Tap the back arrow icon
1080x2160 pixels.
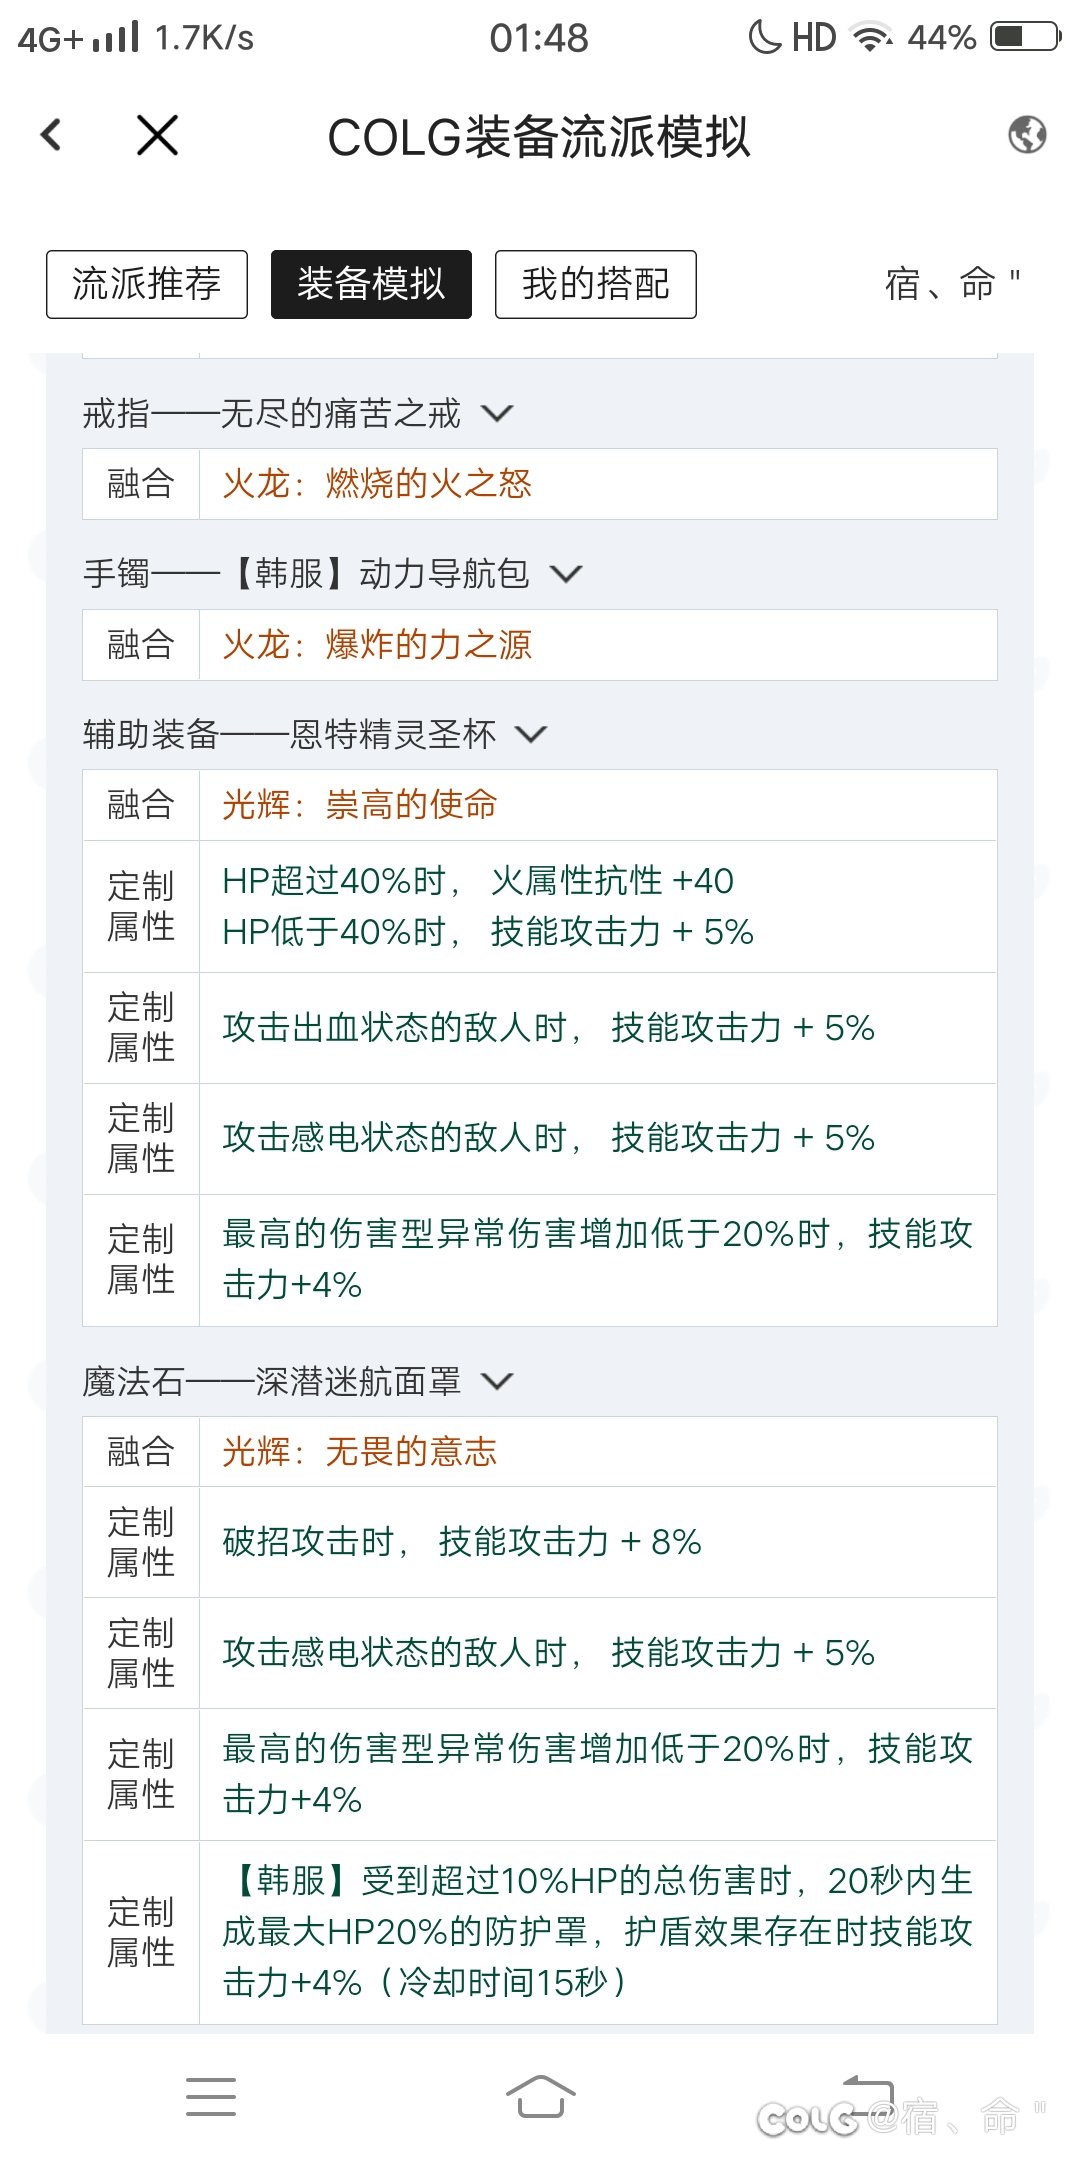tap(52, 135)
